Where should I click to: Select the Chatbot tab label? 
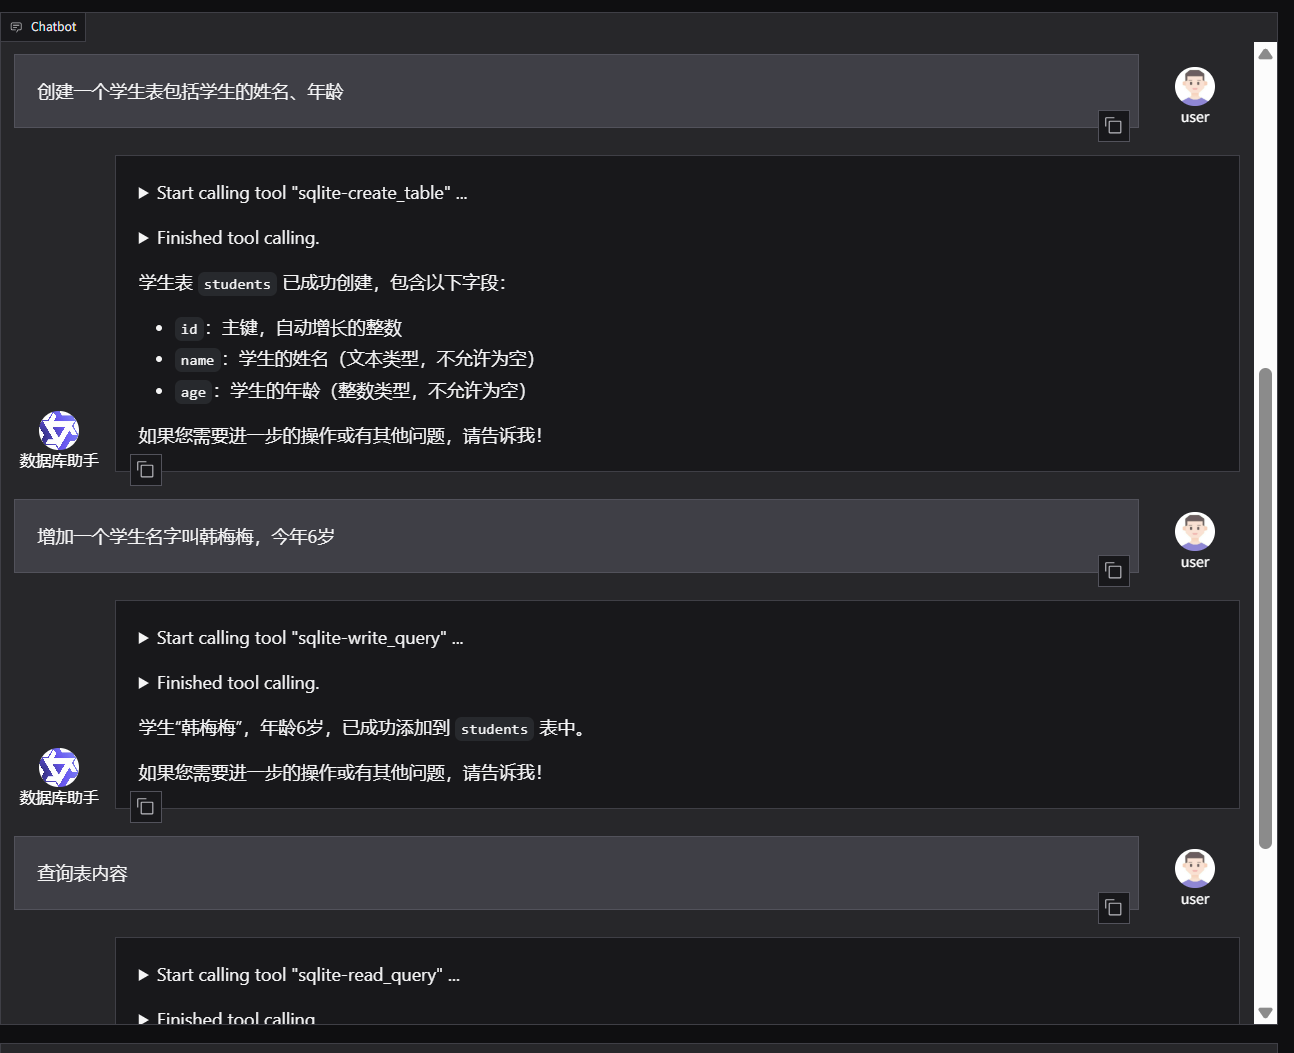pyautogui.click(x=53, y=27)
